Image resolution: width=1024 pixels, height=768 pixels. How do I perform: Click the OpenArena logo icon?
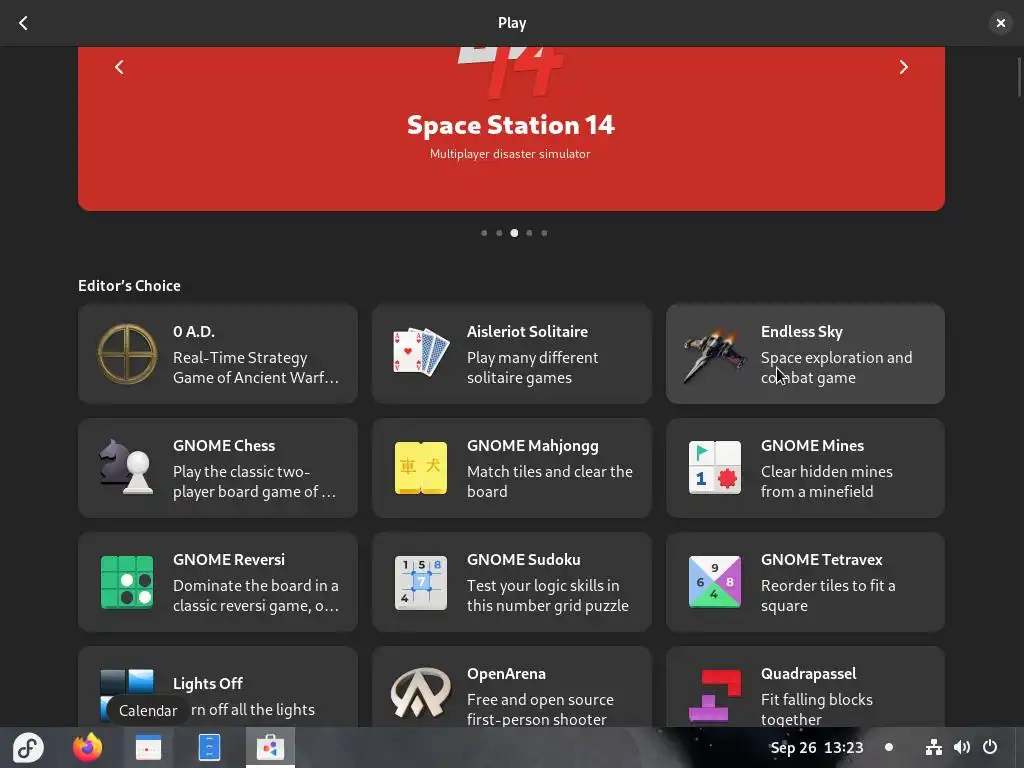[421, 692]
